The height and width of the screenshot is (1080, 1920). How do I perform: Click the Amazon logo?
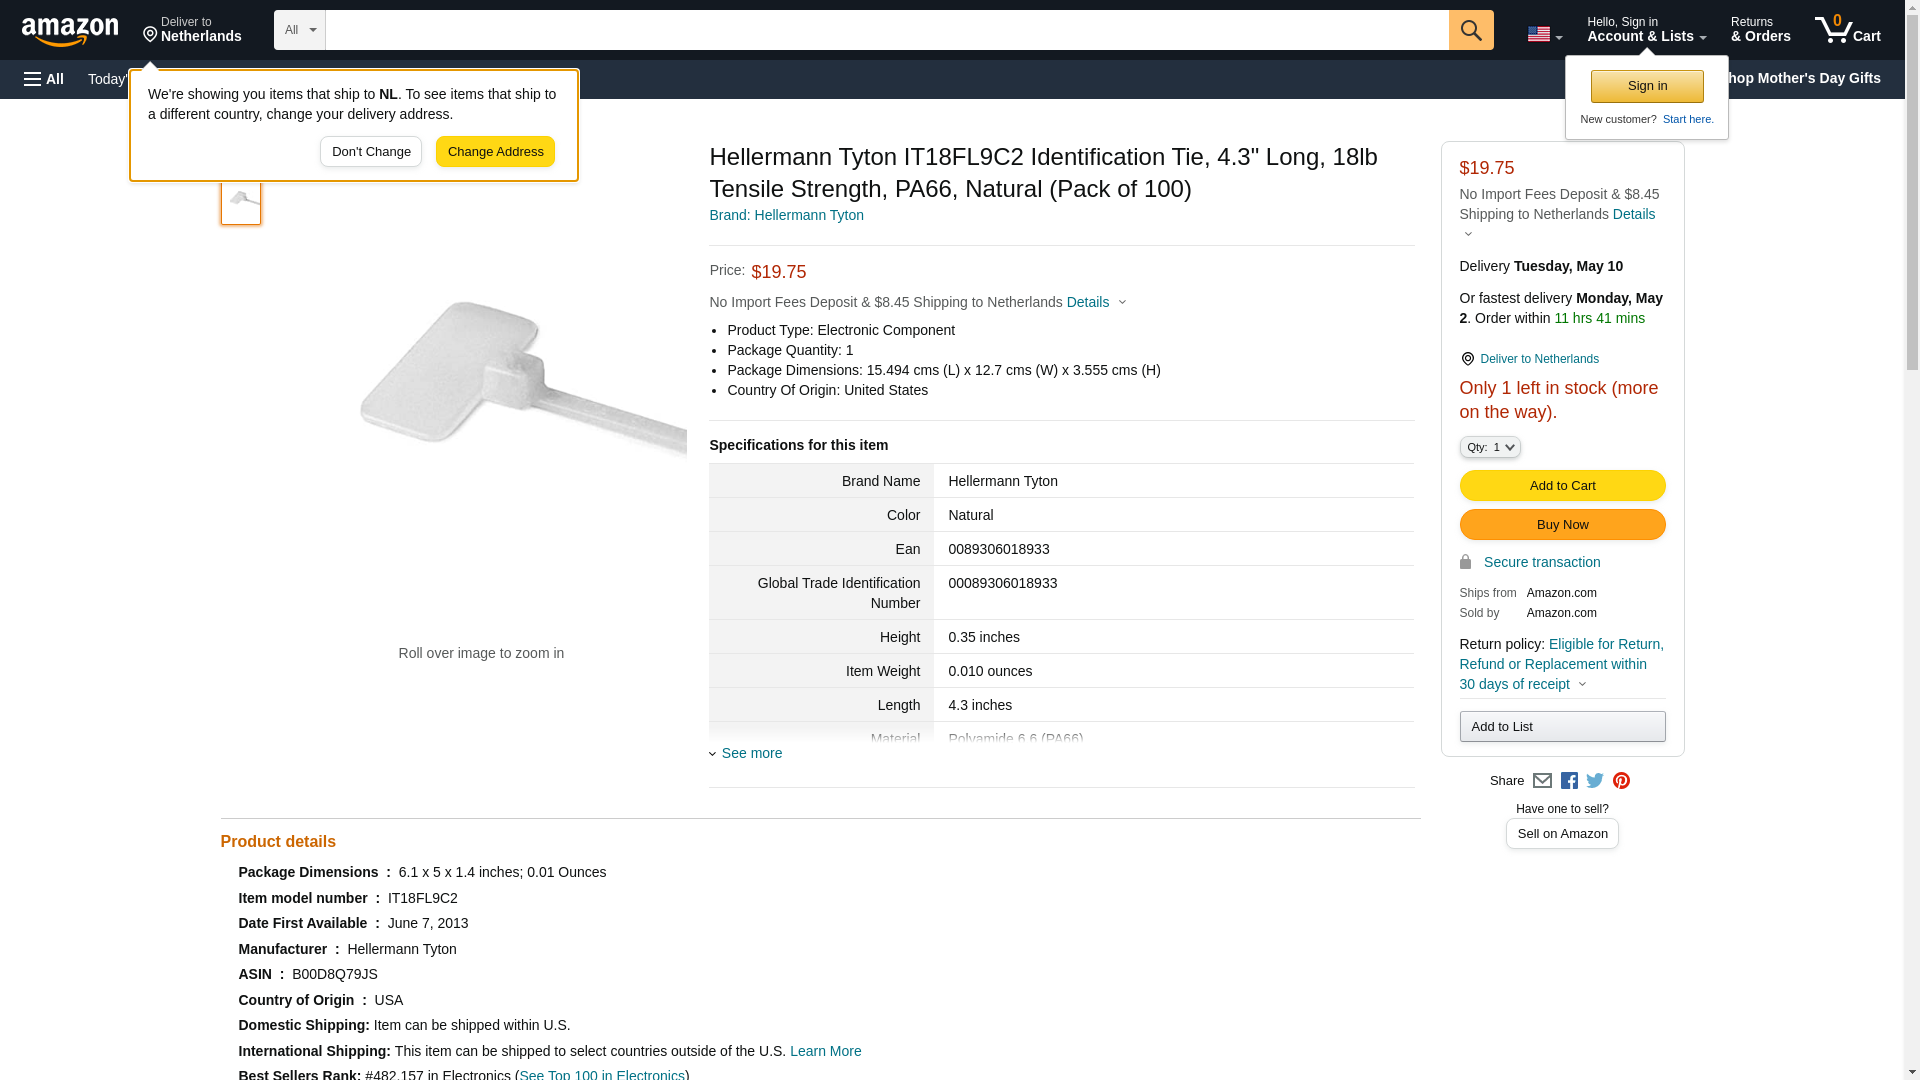click(70, 31)
